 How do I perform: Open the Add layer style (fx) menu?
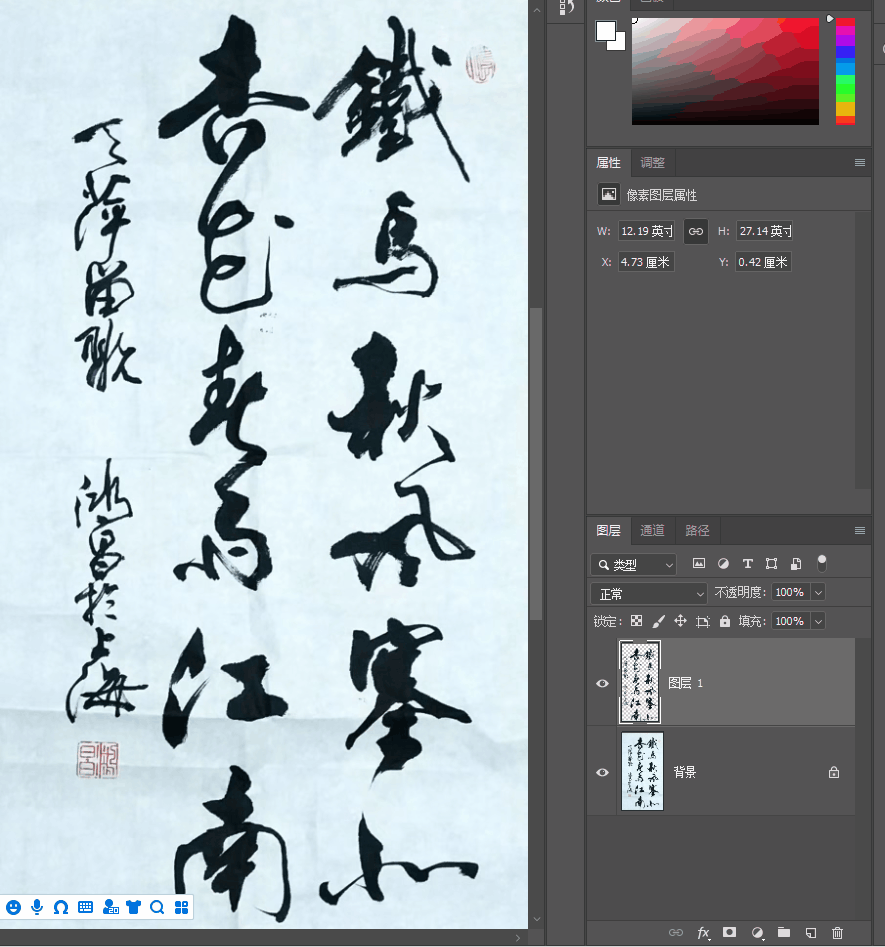click(x=703, y=932)
